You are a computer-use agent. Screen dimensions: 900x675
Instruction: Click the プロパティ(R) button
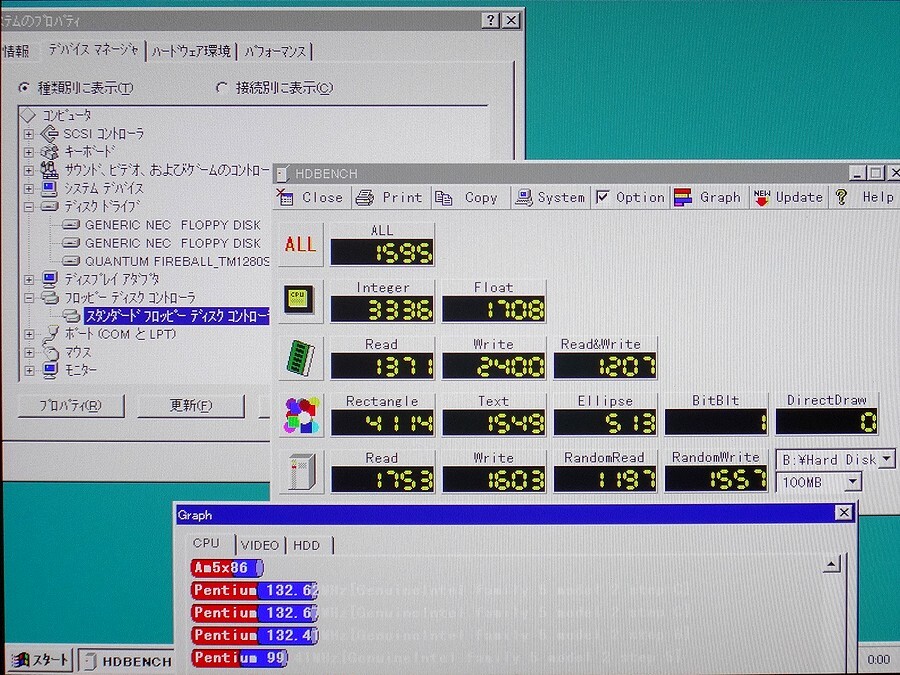[x=71, y=406]
